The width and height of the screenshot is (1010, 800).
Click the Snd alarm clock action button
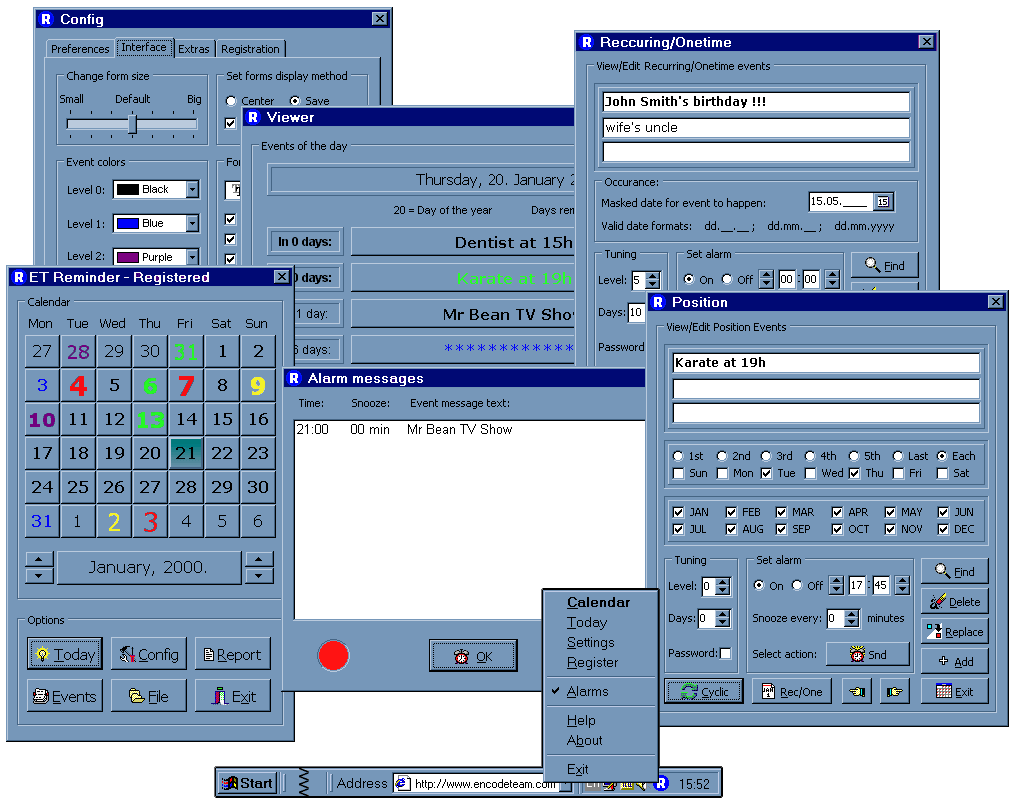(x=868, y=654)
